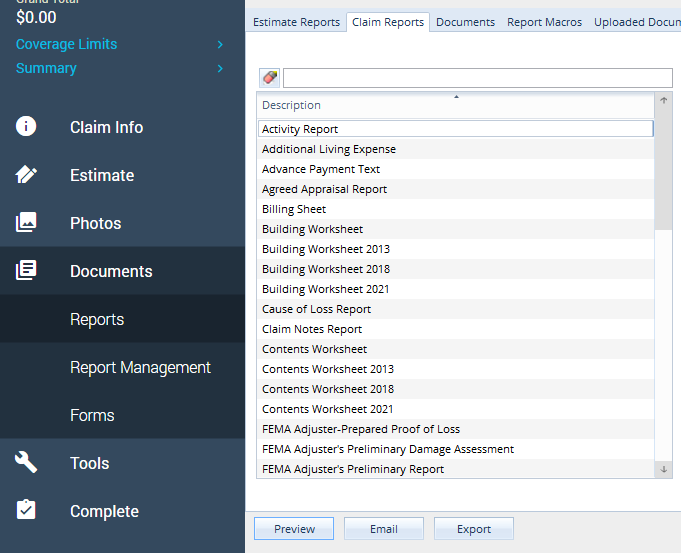Viewport: 681px width, 553px height.
Task: Click the report filter text field
Action: pyautogui.click(x=477, y=78)
